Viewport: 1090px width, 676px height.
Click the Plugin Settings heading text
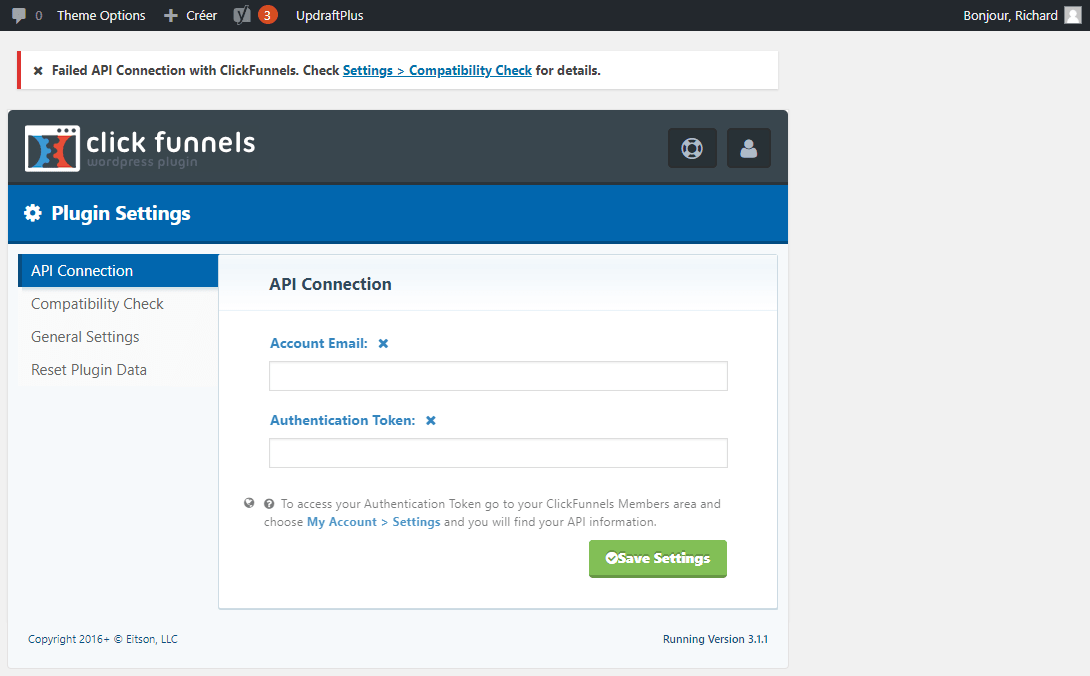(x=121, y=213)
